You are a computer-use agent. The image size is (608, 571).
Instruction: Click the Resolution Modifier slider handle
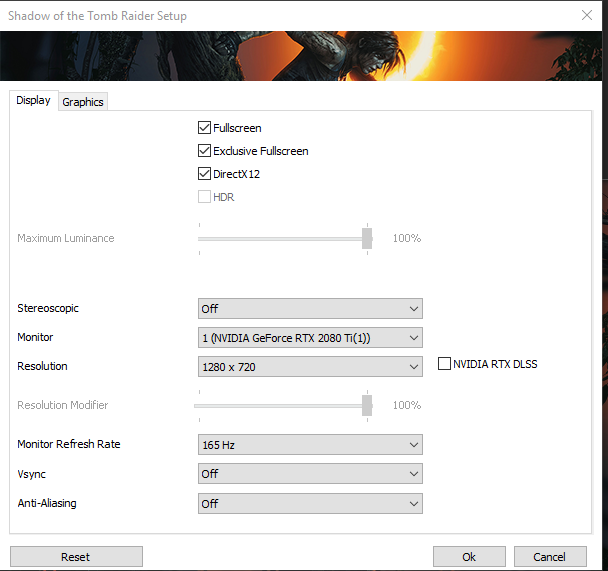click(367, 405)
